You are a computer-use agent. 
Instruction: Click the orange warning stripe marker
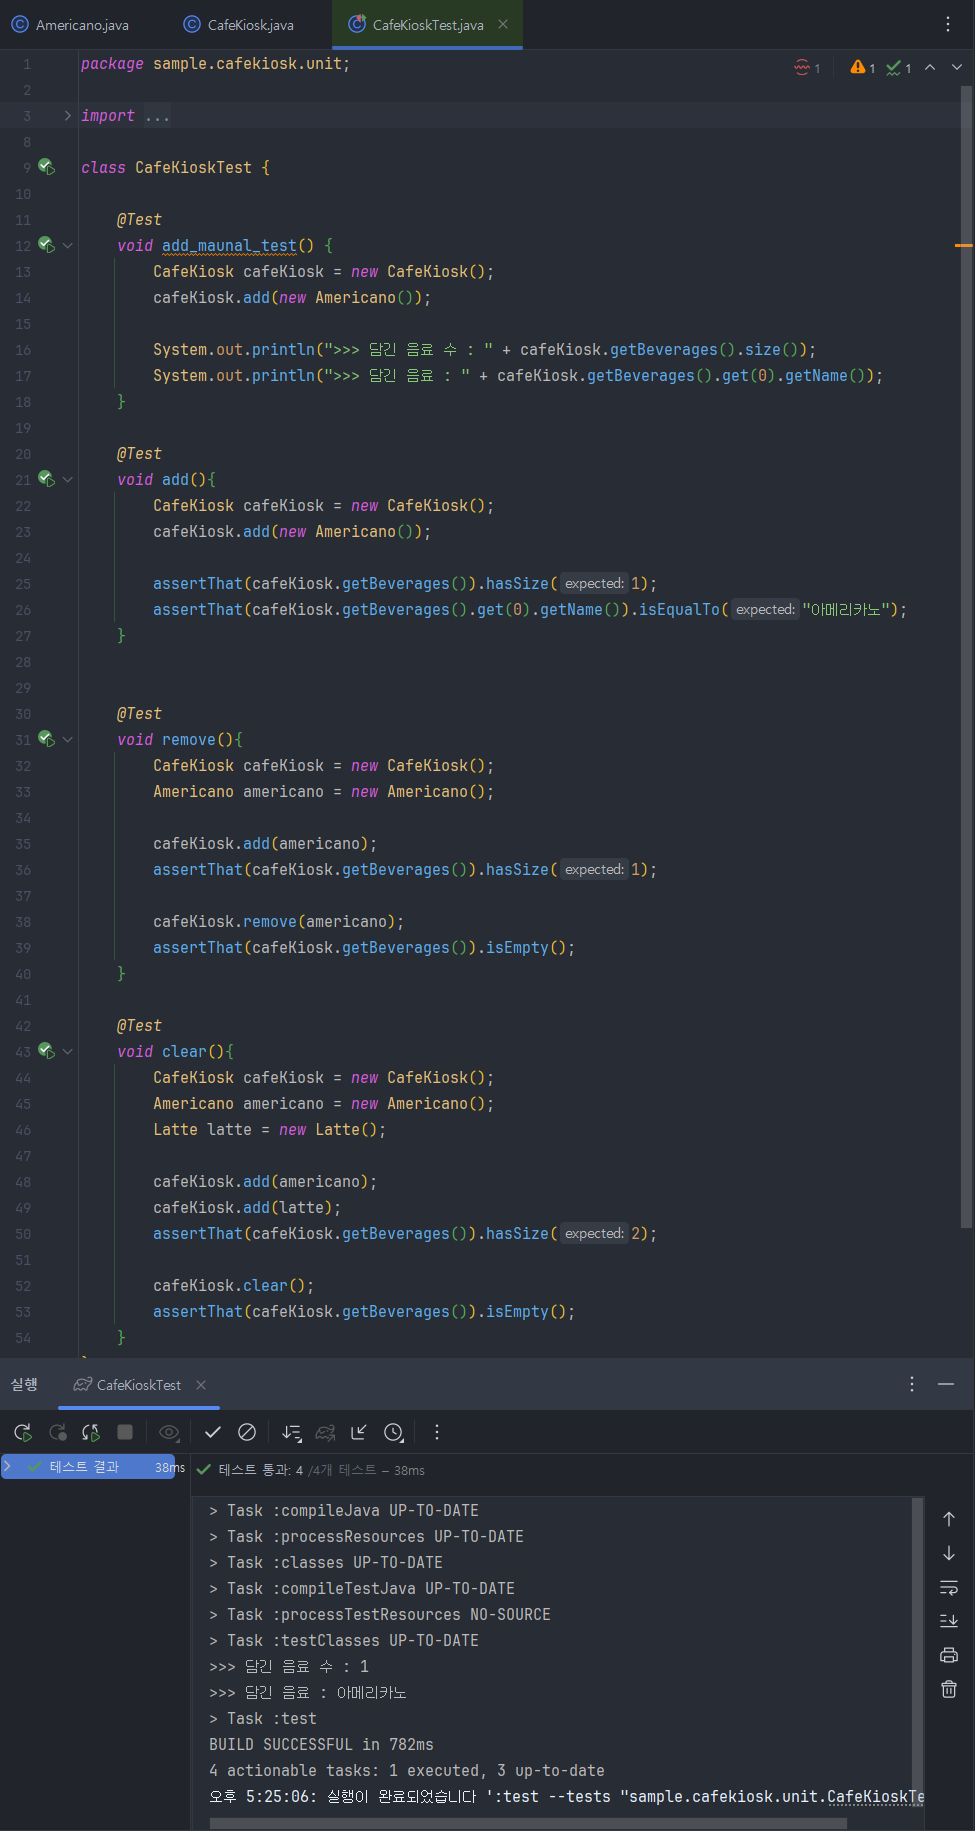tap(964, 245)
